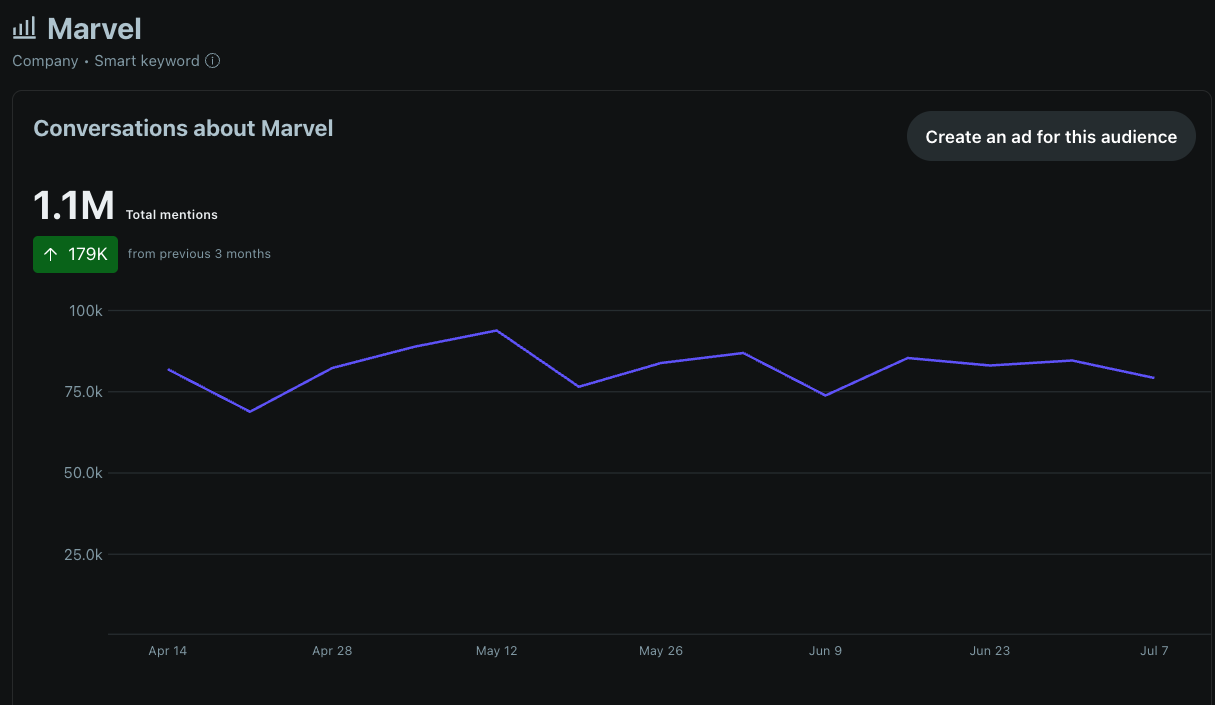Click the from previous 3 months text
The height and width of the screenshot is (705, 1215).
click(199, 254)
